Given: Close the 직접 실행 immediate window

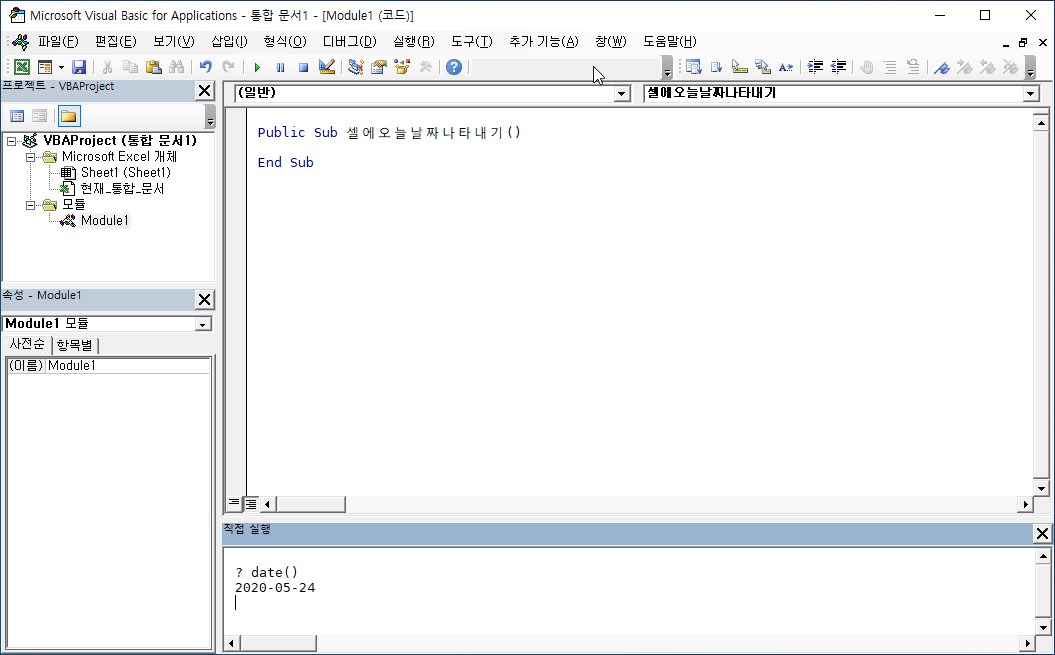Looking at the screenshot, I should pos(1042,533).
